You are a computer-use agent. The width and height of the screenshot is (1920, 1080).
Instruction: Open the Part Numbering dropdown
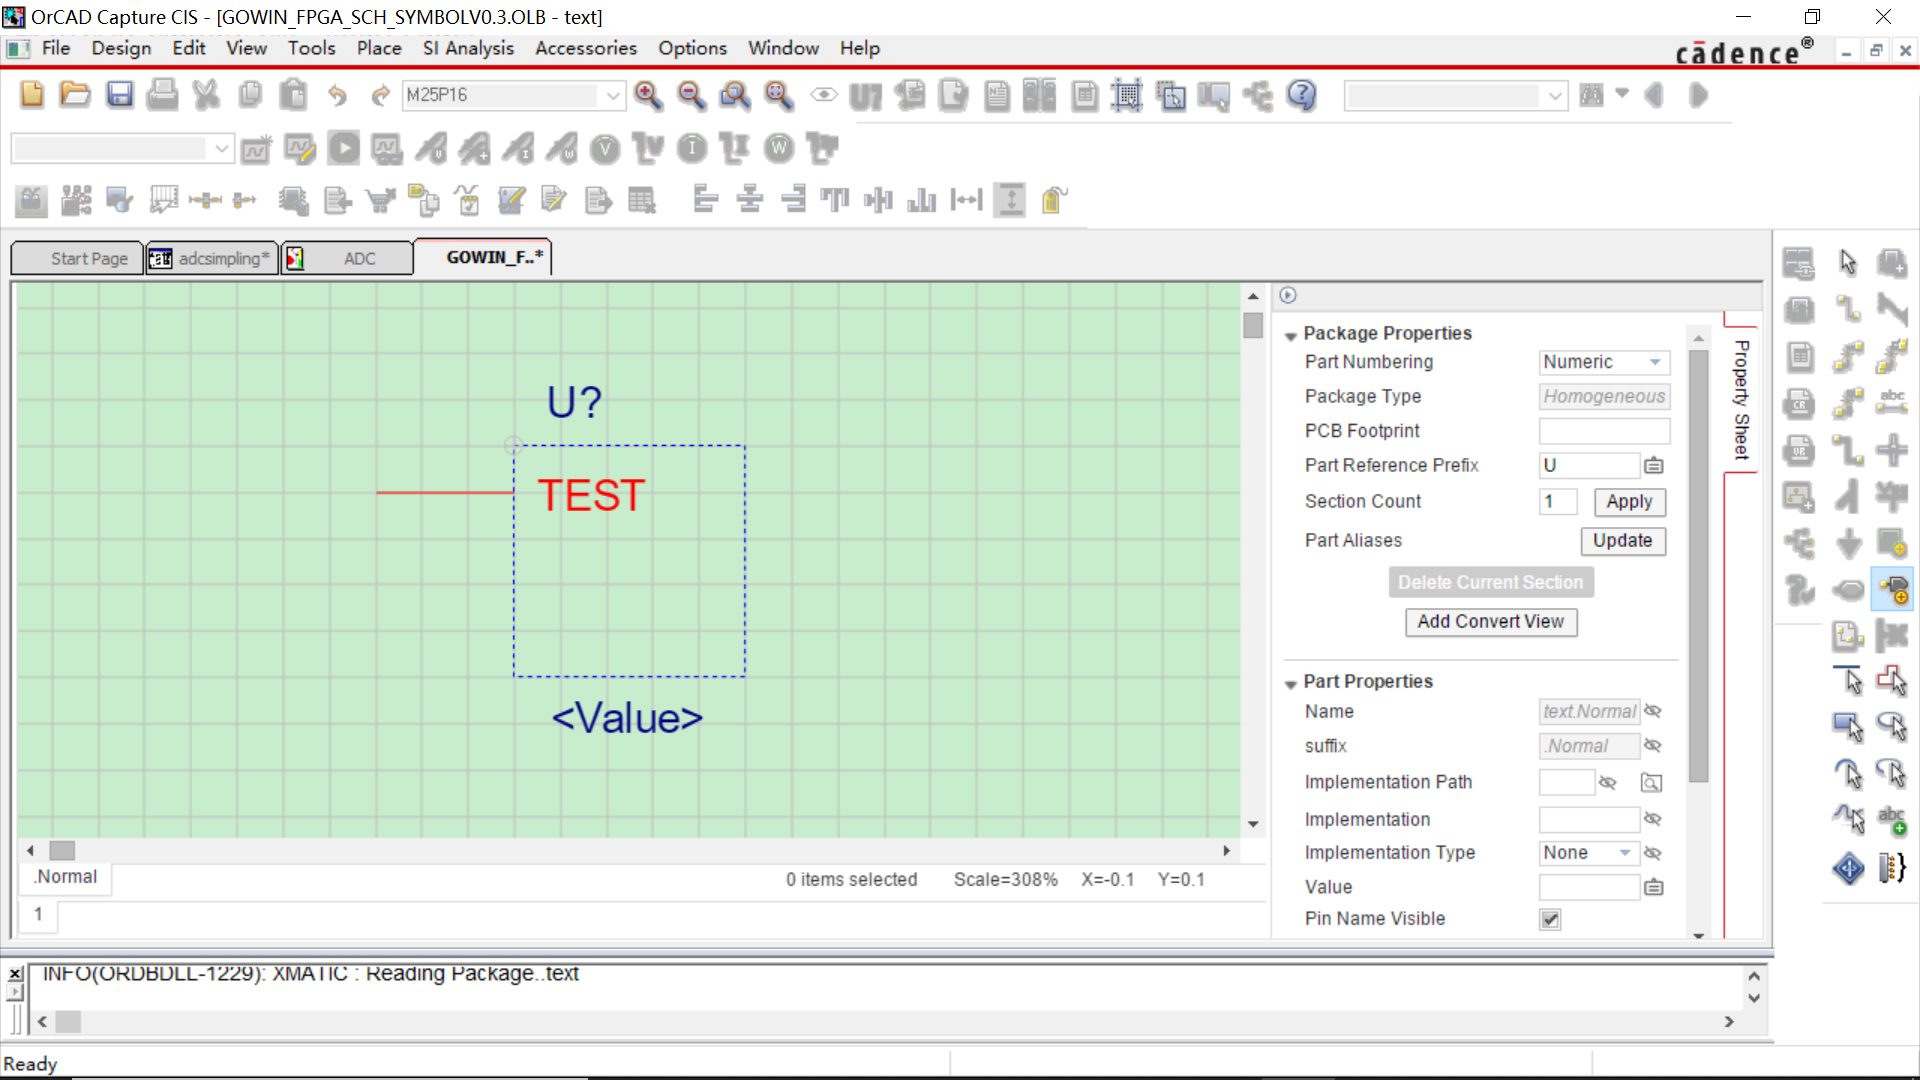click(x=1655, y=362)
